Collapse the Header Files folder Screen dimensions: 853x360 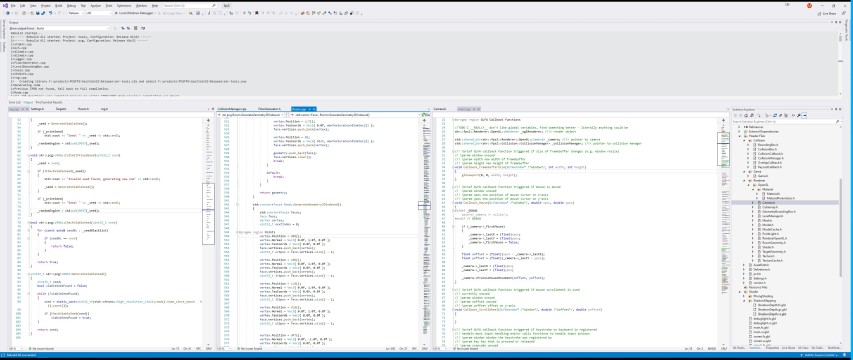pyautogui.click(x=739, y=136)
